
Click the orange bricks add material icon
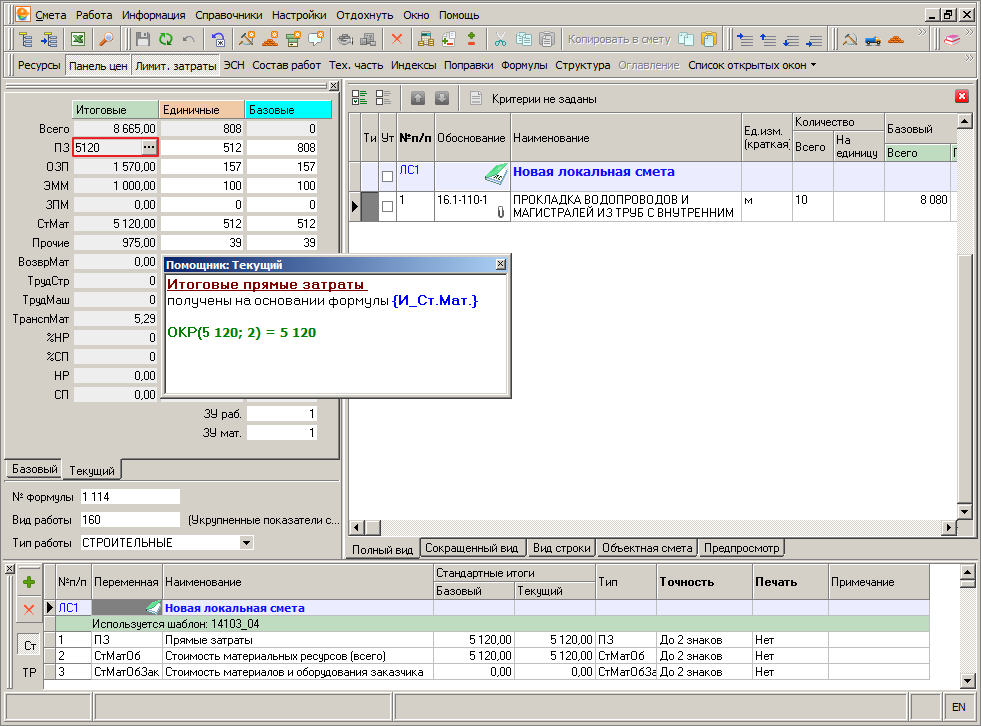[270, 39]
